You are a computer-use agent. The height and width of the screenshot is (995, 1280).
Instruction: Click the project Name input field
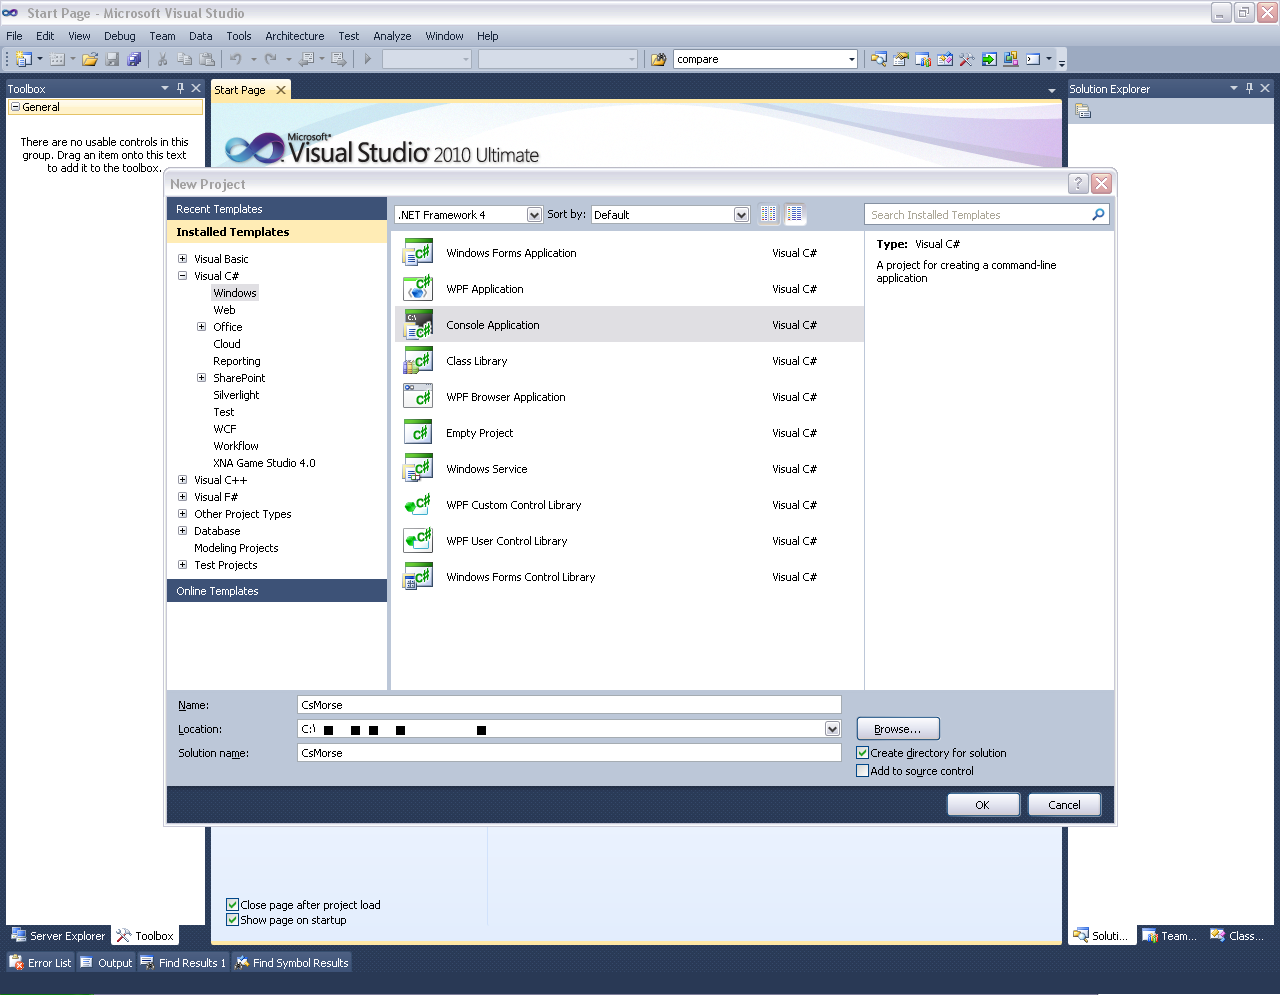pyautogui.click(x=569, y=705)
